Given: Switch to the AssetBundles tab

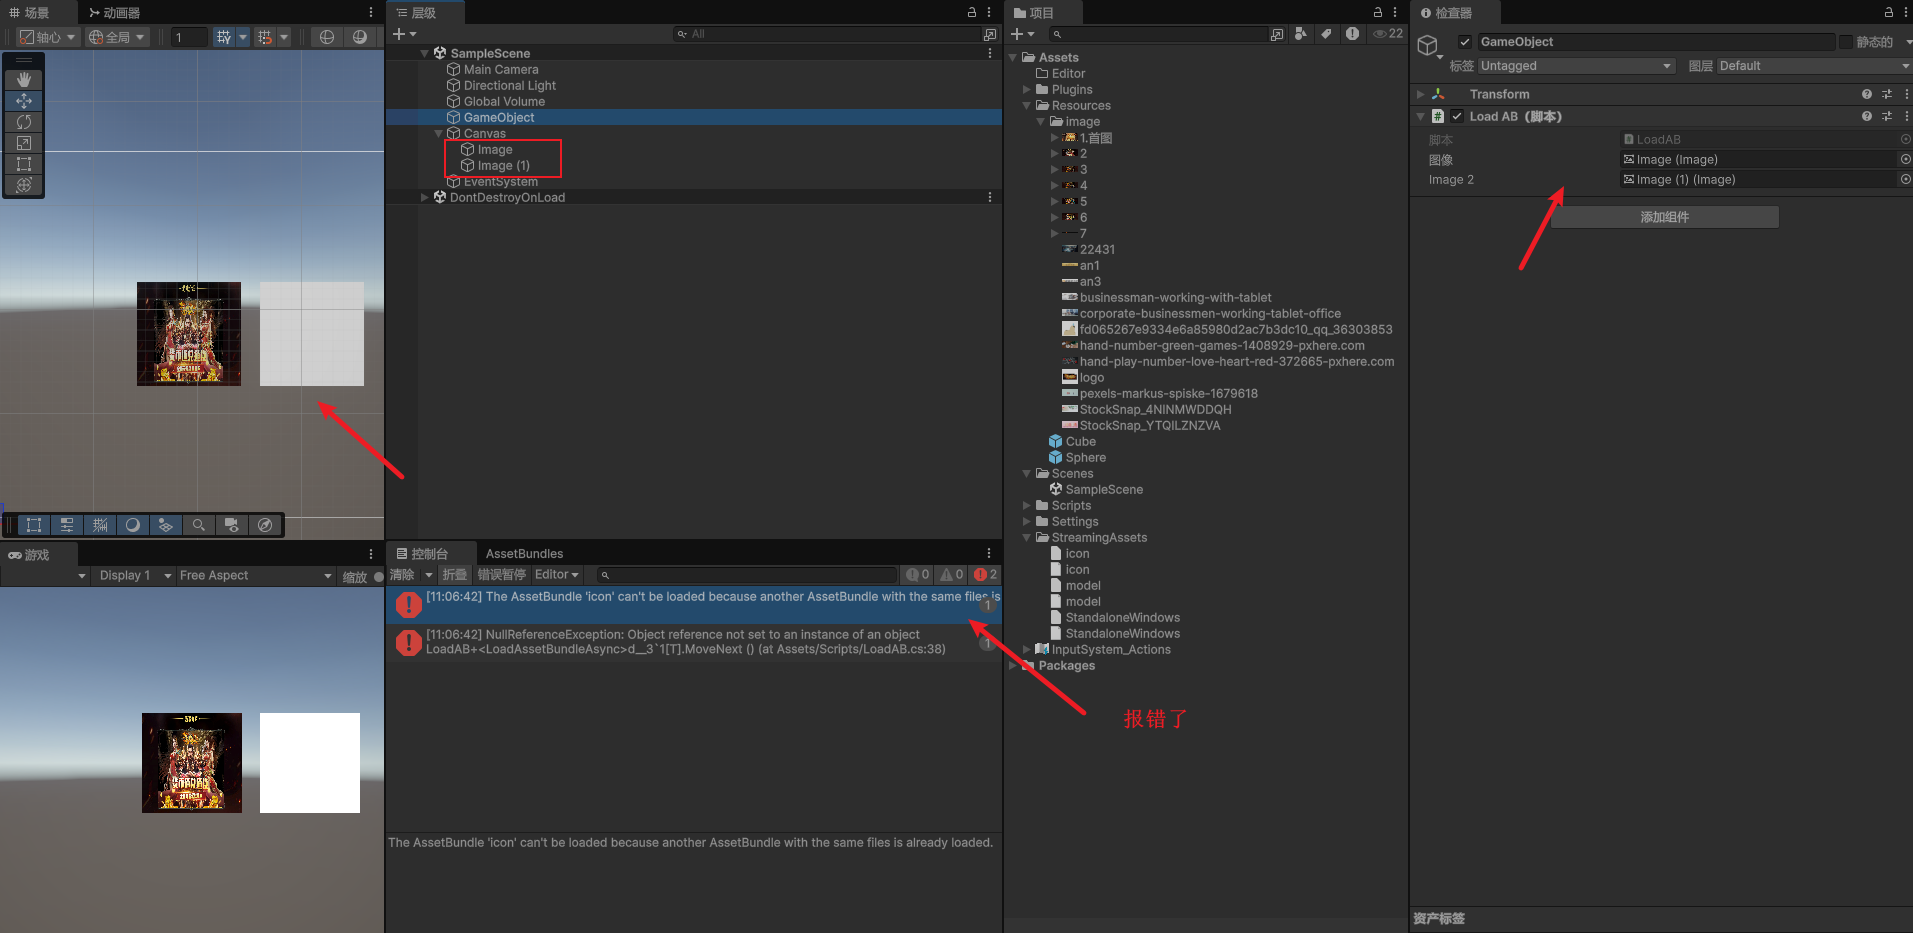Looking at the screenshot, I should (524, 553).
